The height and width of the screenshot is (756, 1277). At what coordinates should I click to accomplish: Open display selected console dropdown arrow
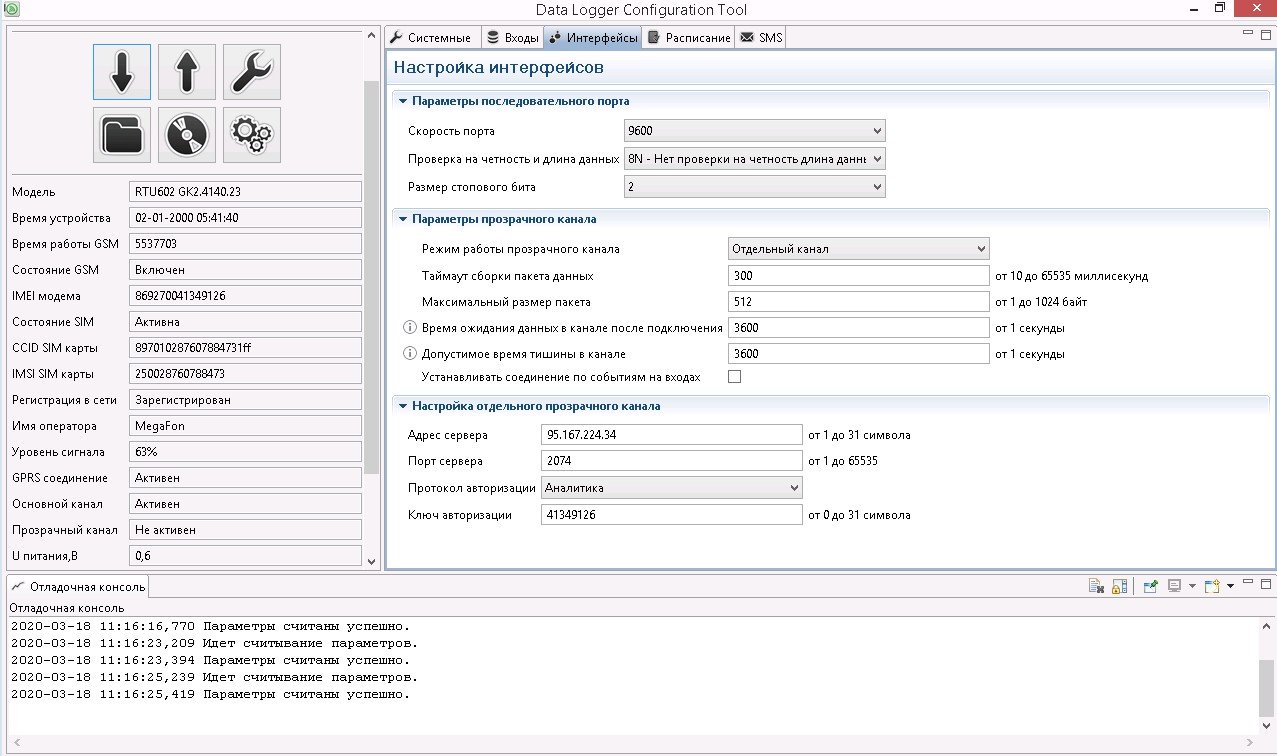point(1193,586)
